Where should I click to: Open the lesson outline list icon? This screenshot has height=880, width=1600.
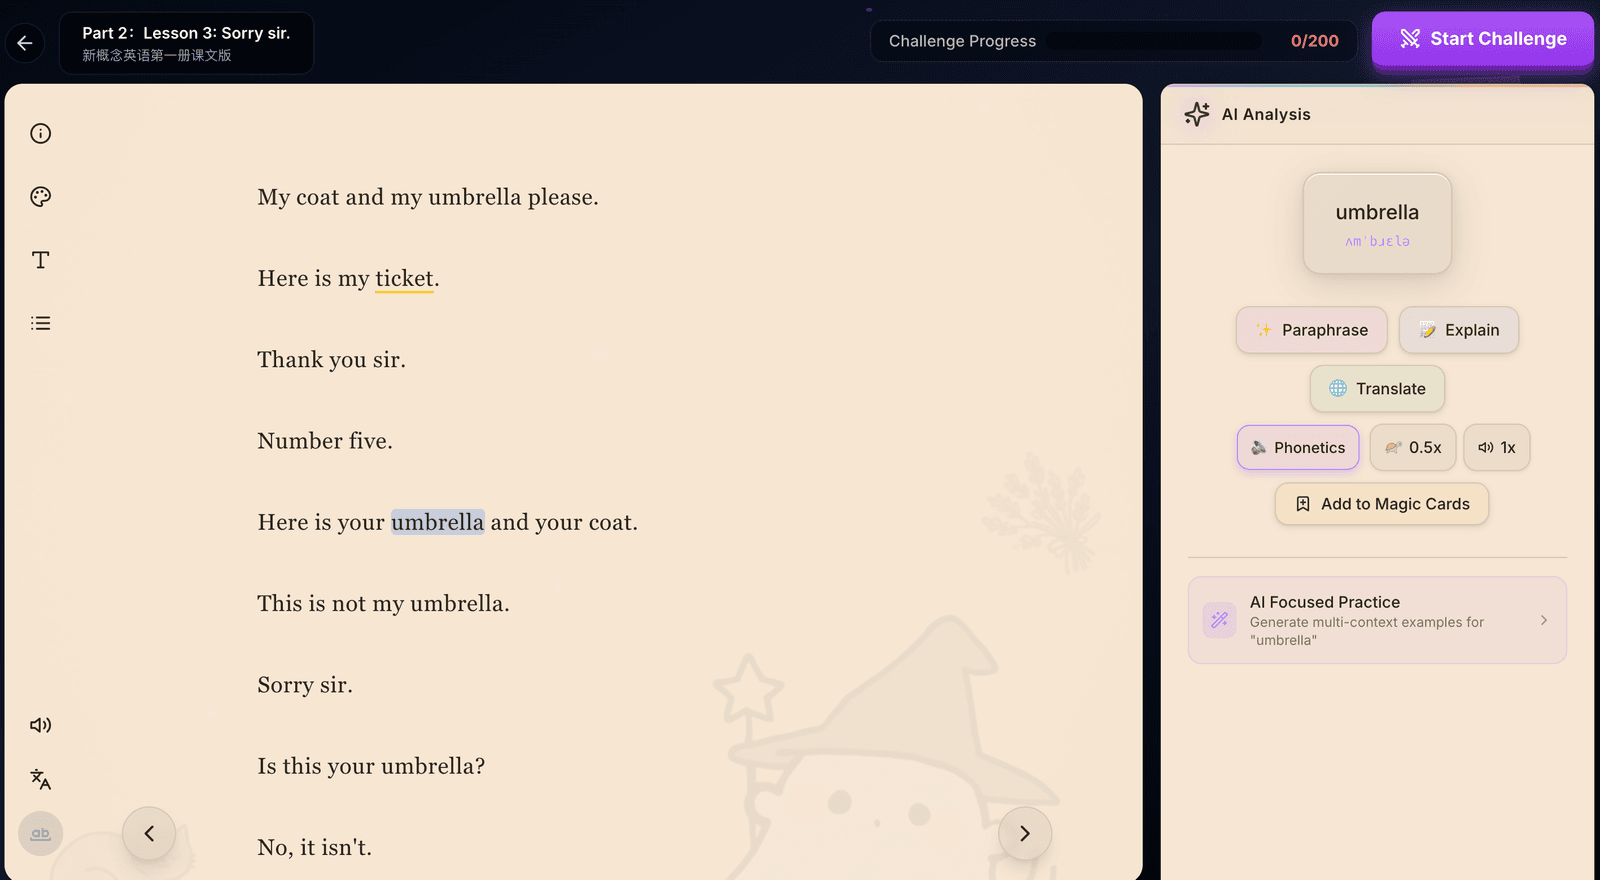40,322
